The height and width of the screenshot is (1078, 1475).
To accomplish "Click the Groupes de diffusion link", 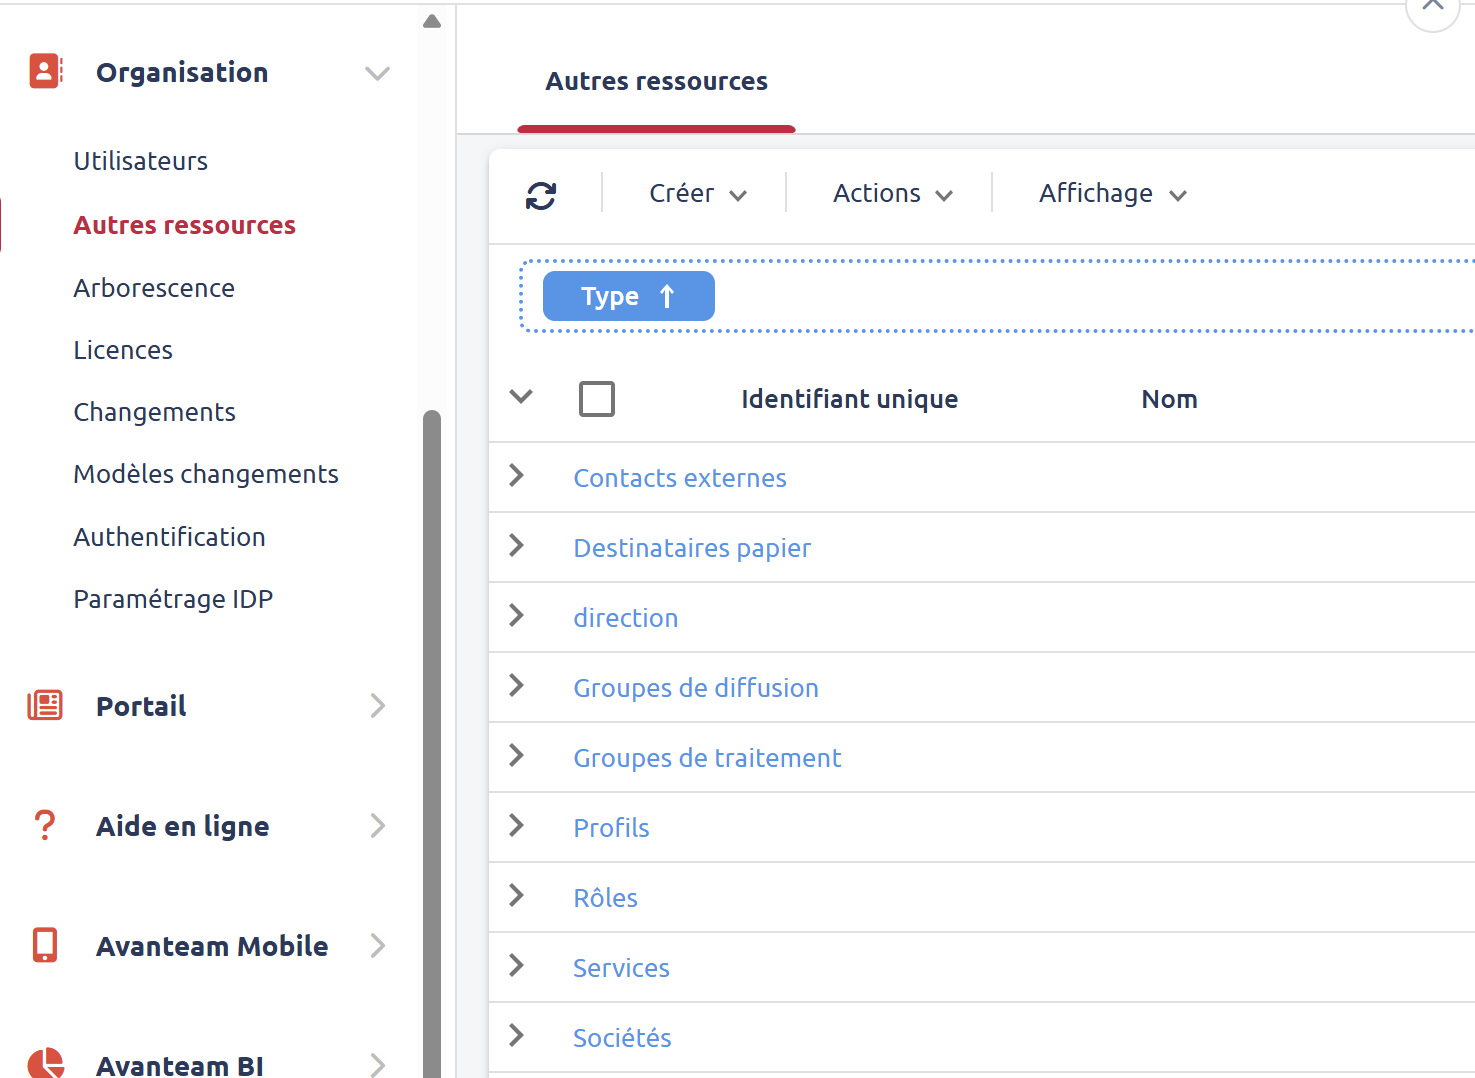I will (696, 688).
